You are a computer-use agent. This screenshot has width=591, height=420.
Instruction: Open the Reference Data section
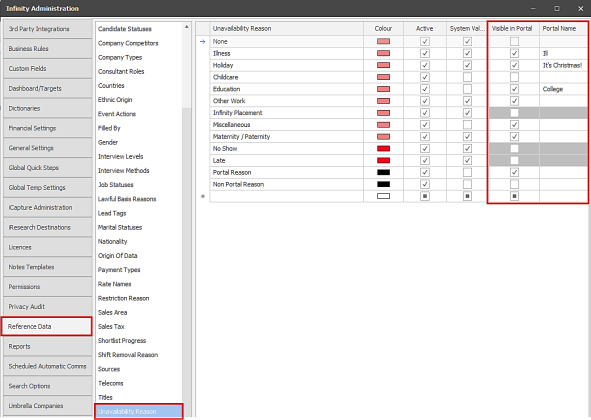pyautogui.click(x=47, y=326)
